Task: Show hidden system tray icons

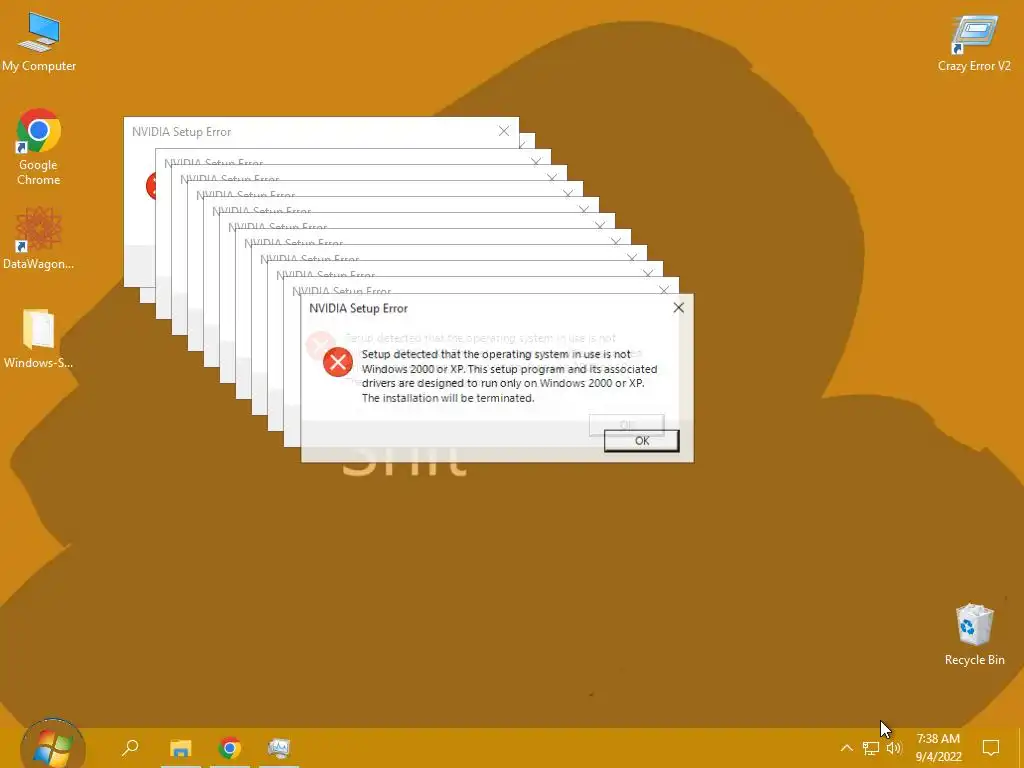Action: tap(846, 748)
